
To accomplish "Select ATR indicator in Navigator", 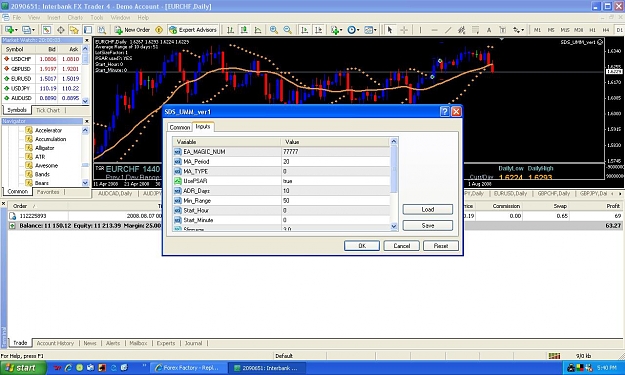I will tap(40, 157).
